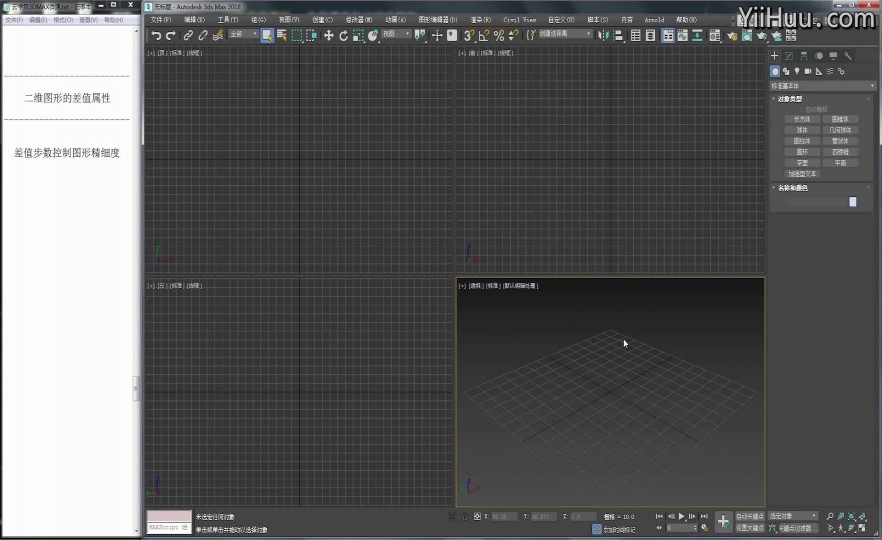Open the named selection sets dropdown
This screenshot has width=882, height=540.
[x=565, y=34]
